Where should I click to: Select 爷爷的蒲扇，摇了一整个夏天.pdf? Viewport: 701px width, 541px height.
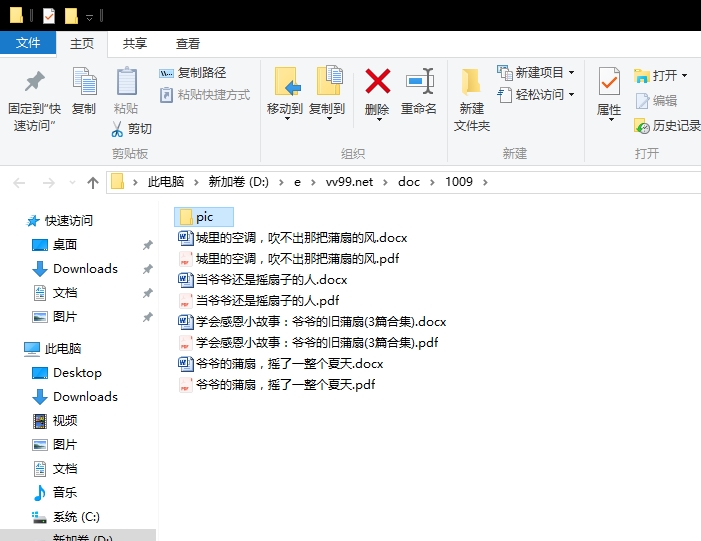pyautogui.click(x=277, y=385)
